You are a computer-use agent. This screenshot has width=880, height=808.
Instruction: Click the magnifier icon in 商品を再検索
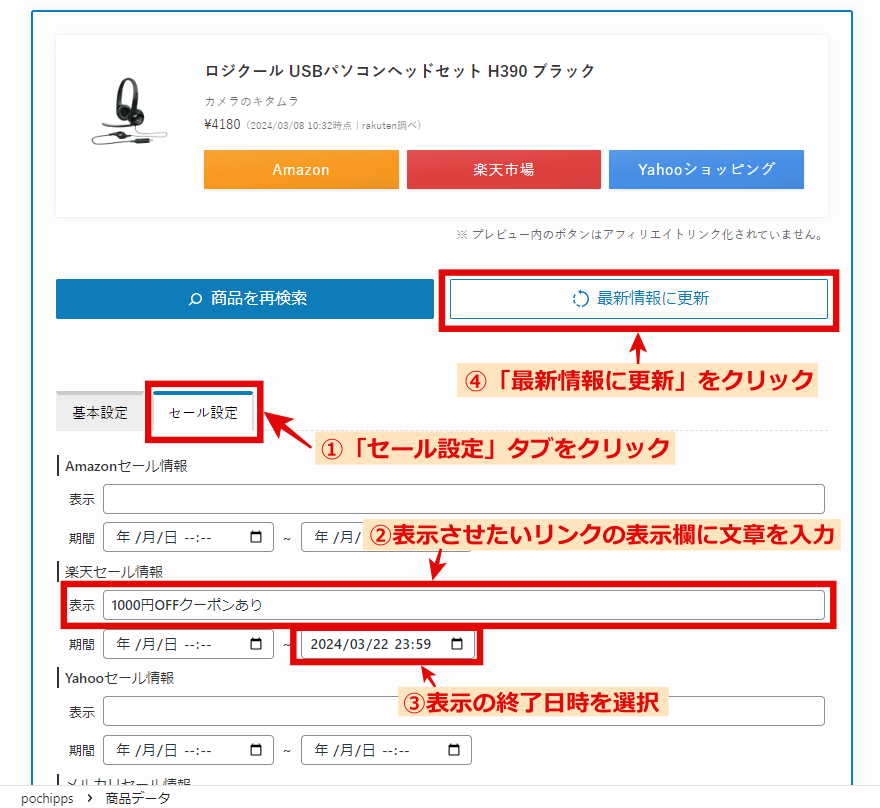(x=195, y=299)
